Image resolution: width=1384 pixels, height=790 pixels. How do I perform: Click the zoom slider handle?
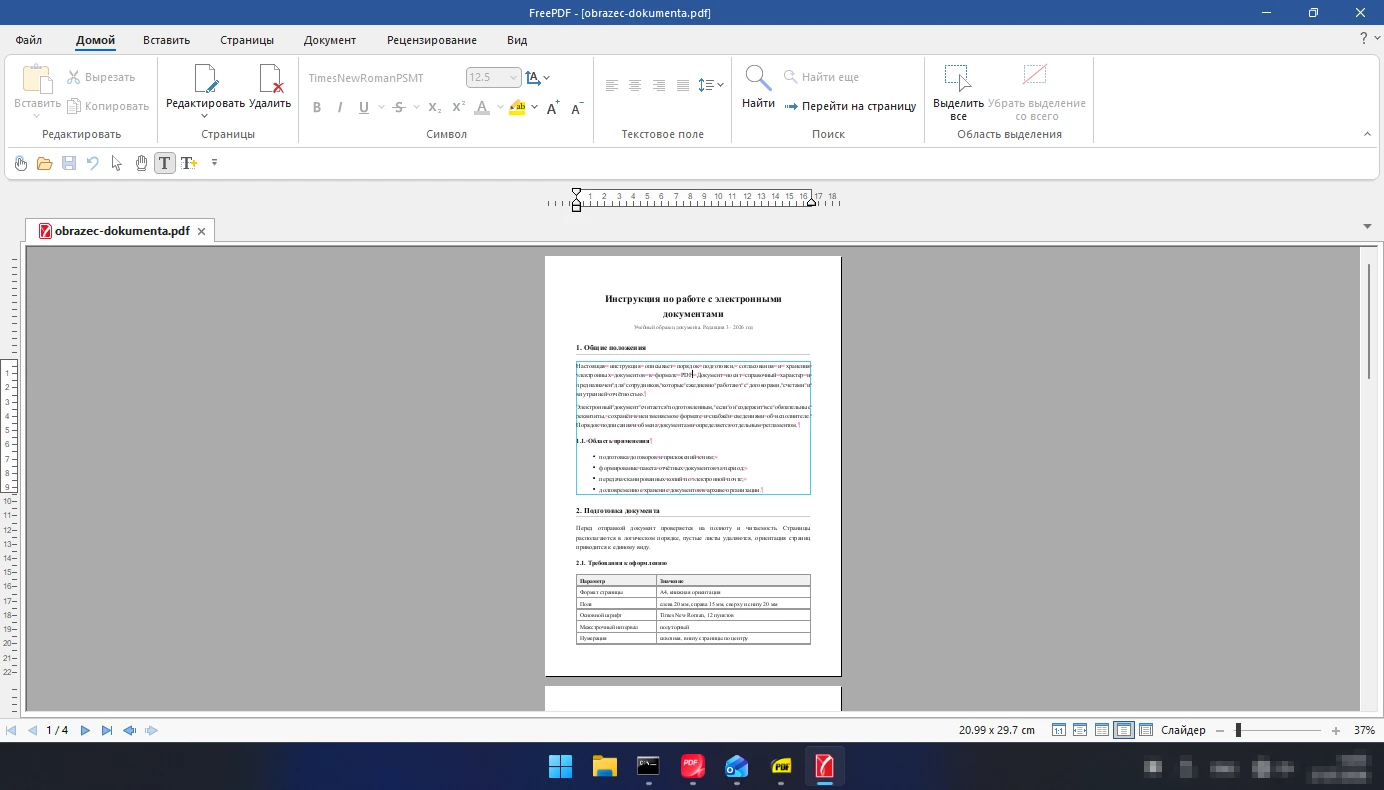tap(1238, 731)
